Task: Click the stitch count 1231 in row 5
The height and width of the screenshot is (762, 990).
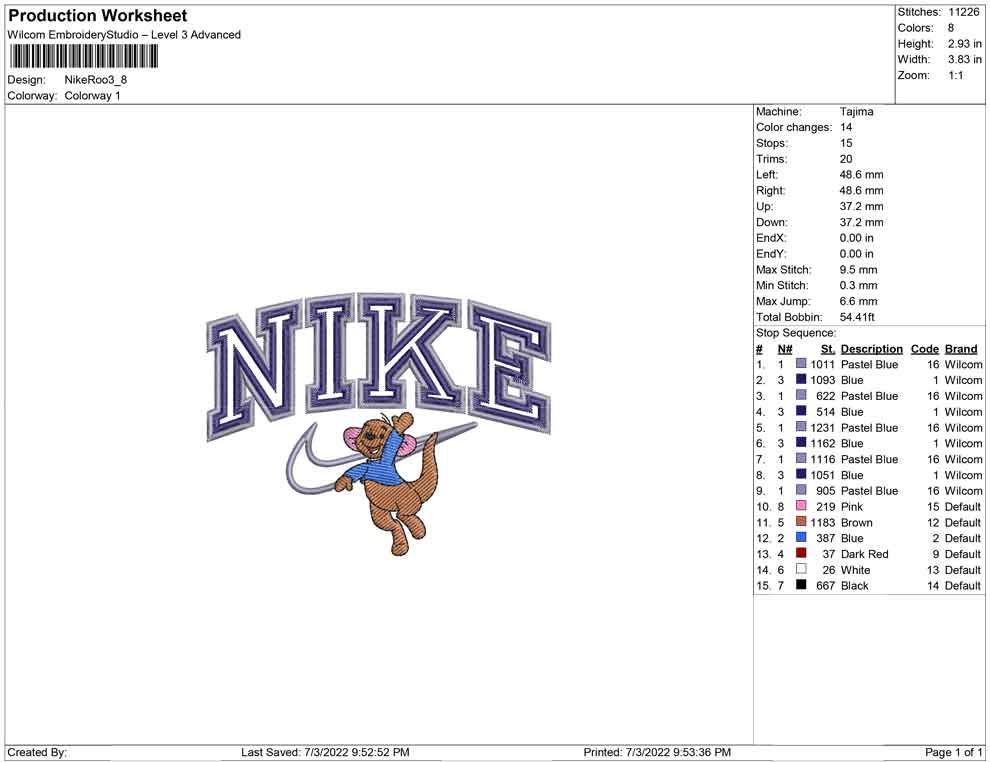Action: 823,427
